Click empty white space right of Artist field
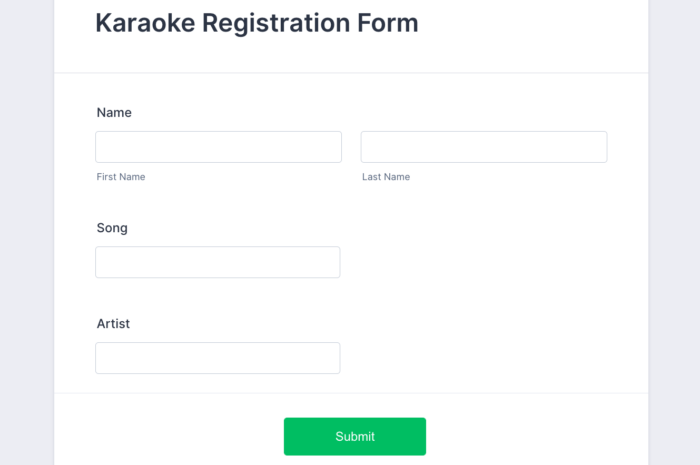Screen dimensions: 700x465 pos(480,358)
